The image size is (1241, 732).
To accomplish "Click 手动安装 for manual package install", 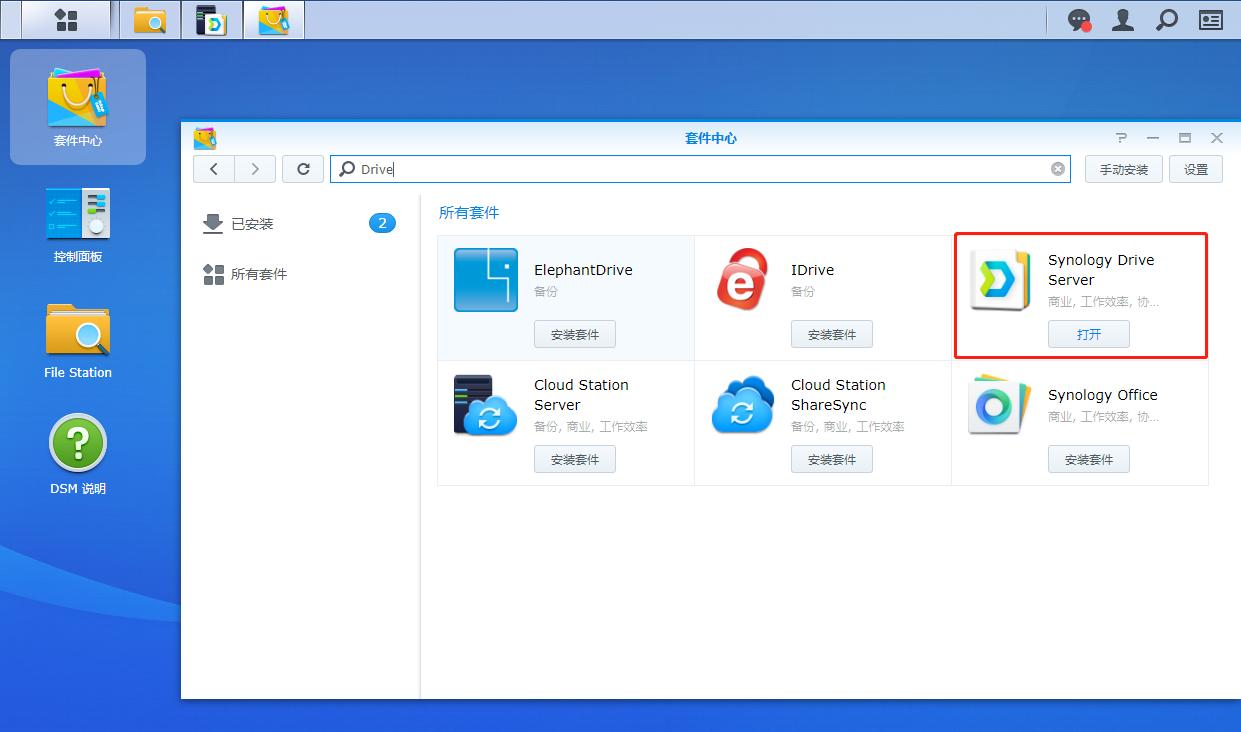I will 1123,168.
